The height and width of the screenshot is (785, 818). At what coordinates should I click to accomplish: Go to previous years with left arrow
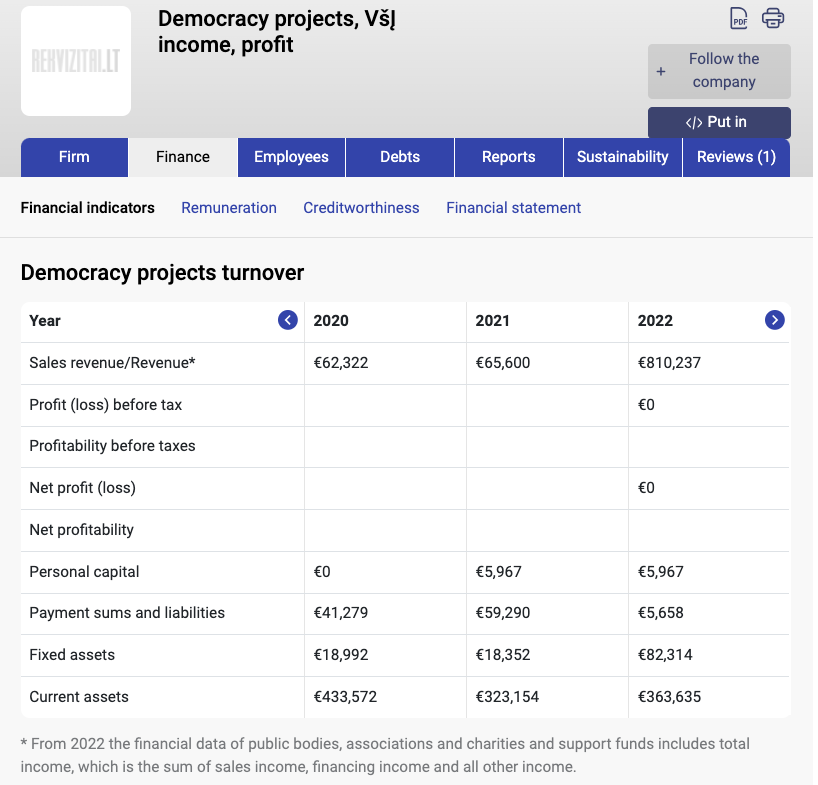[287, 320]
